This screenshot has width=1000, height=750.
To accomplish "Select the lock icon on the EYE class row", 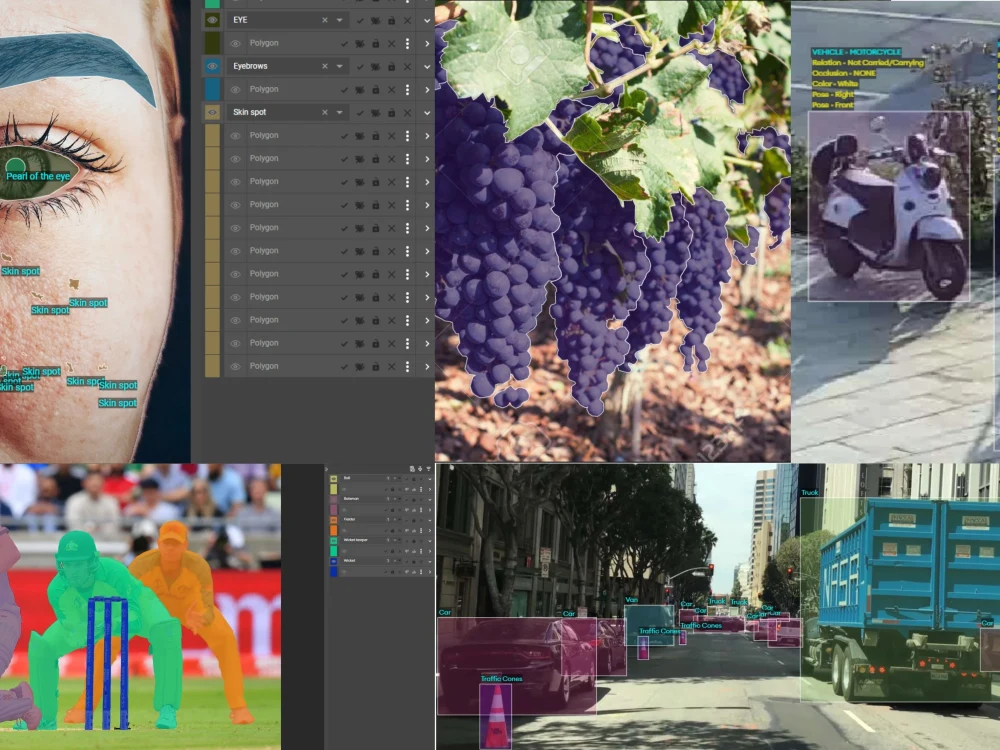I will (x=392, y=20).
